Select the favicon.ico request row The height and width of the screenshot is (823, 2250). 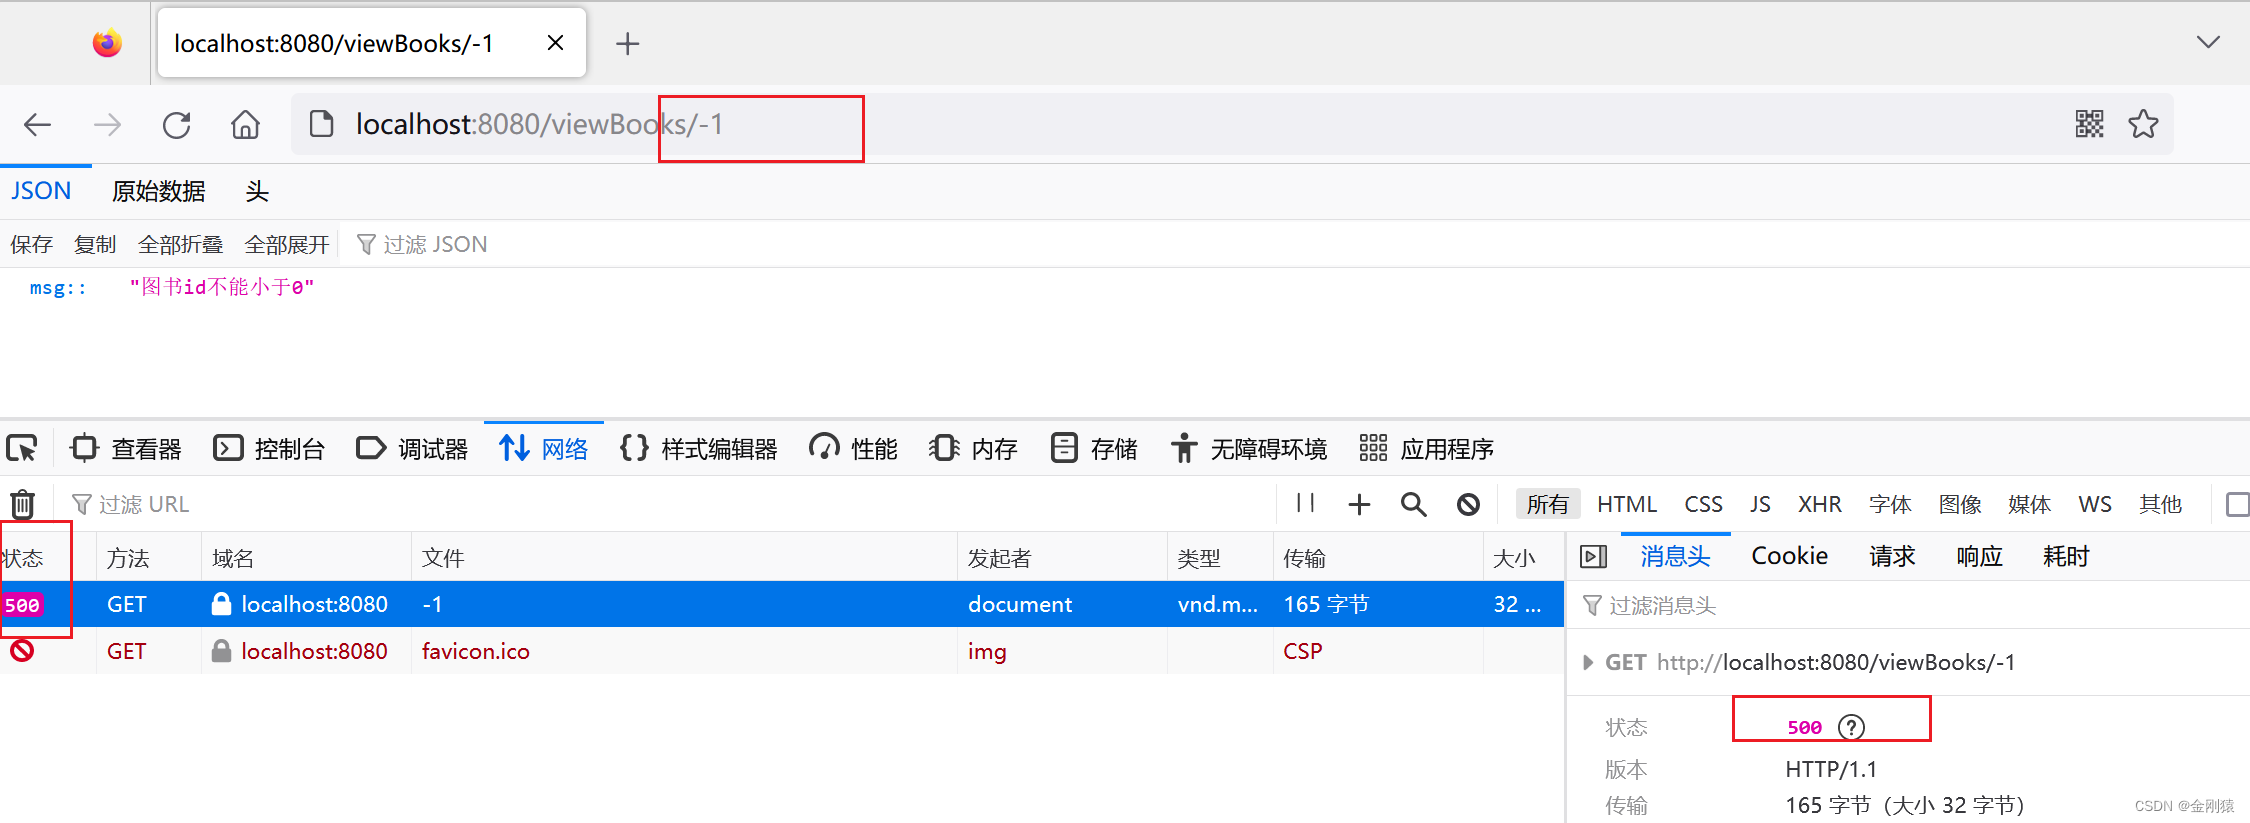pos(782,651)
